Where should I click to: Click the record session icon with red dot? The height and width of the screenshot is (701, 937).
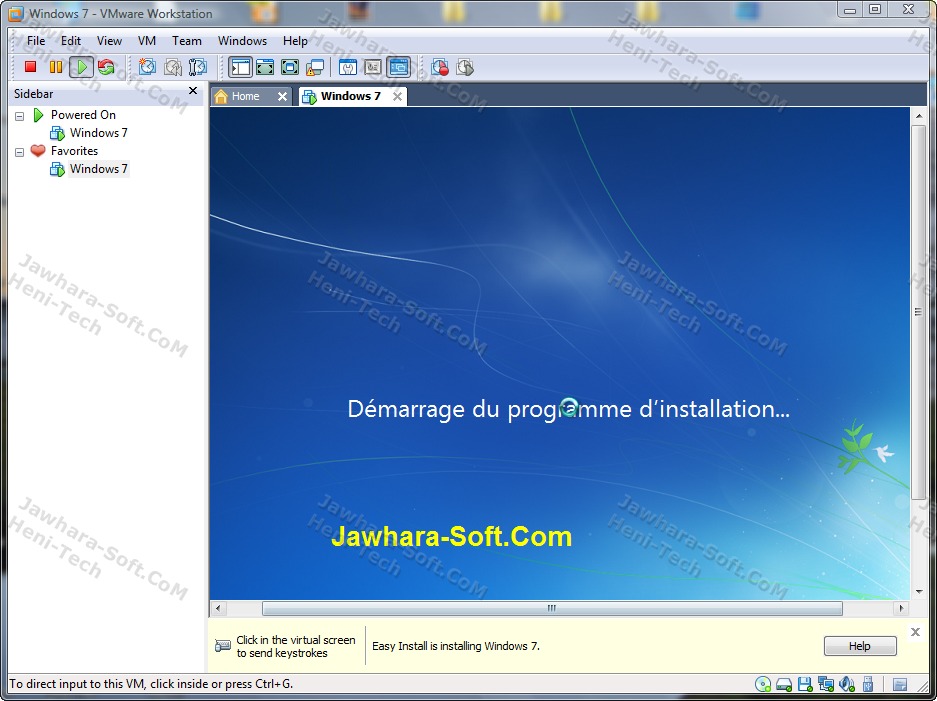440,67
